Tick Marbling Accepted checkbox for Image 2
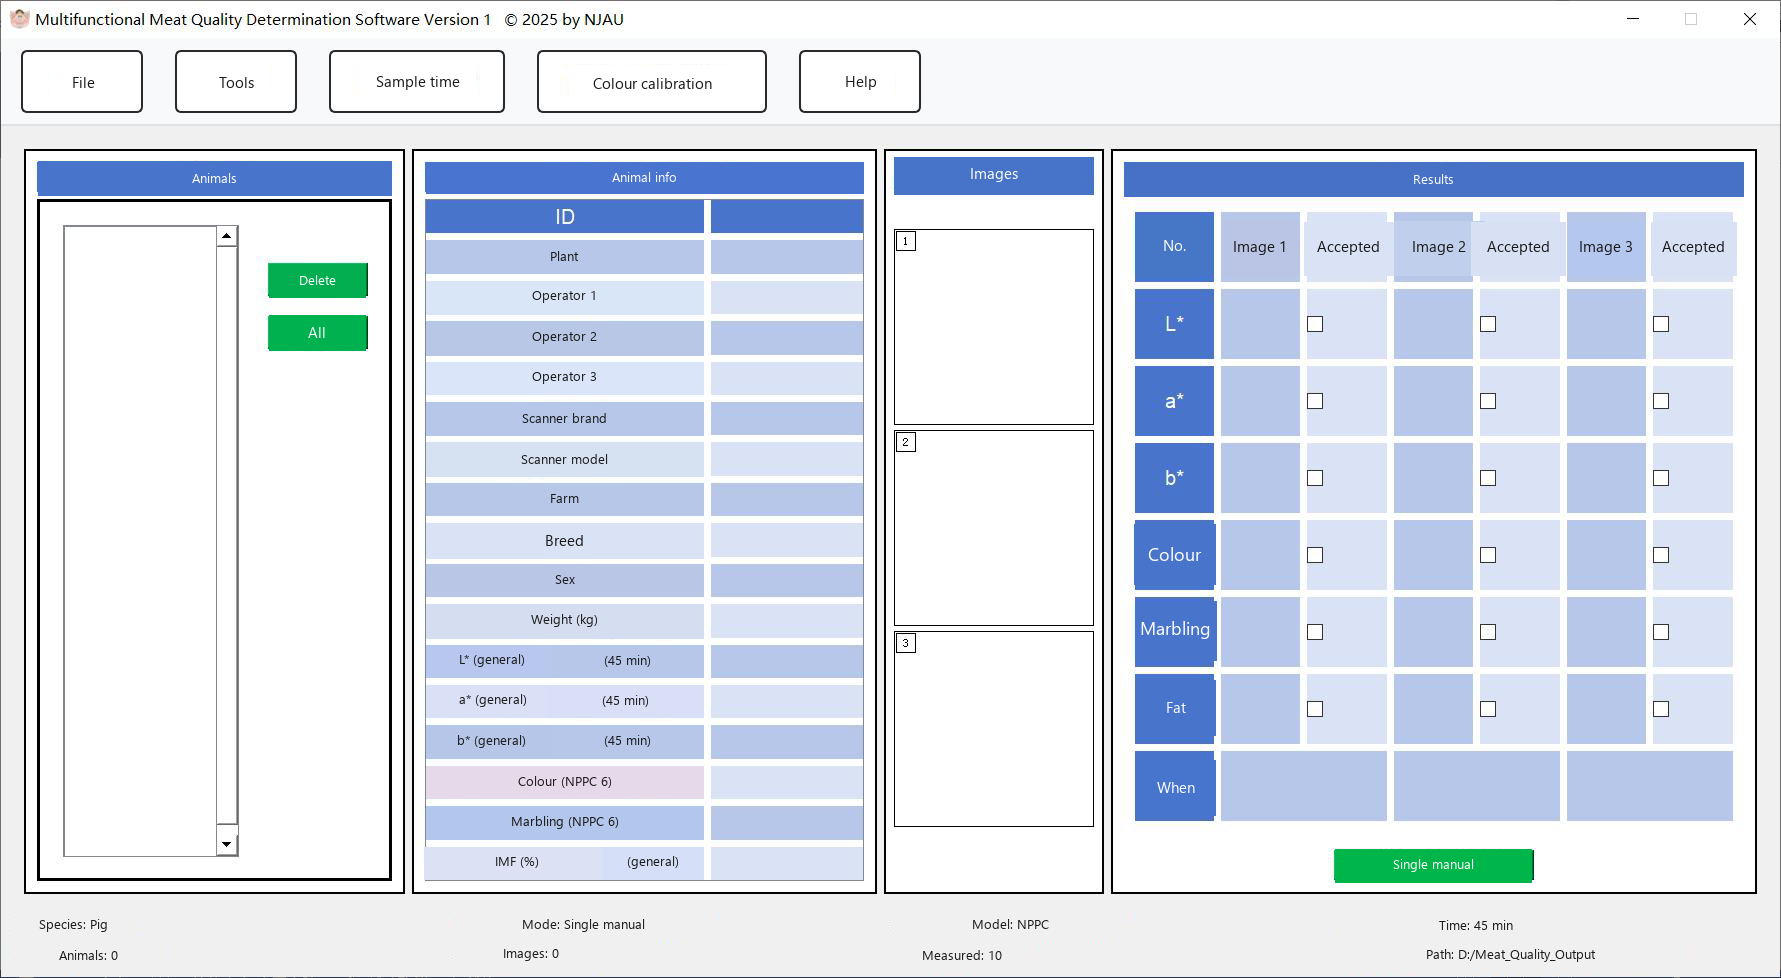This screenshot has height=978, width=1781. [x=1488, y=632]
